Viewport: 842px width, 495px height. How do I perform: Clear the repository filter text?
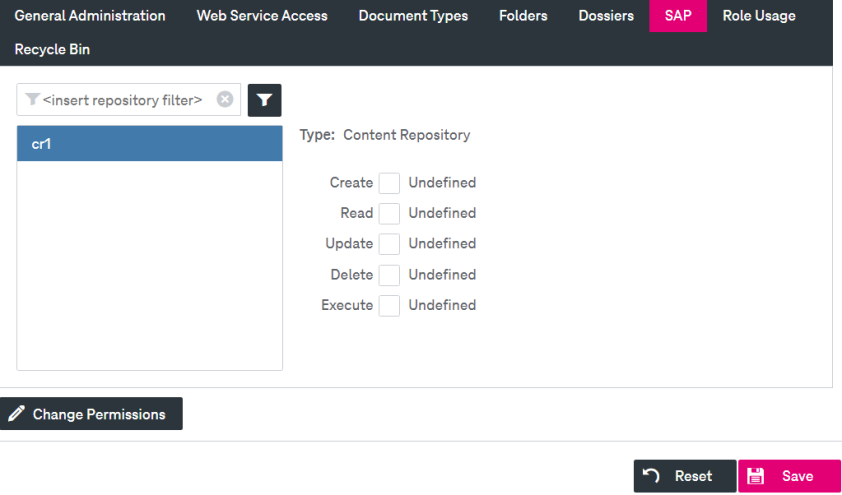coord(225,99)
